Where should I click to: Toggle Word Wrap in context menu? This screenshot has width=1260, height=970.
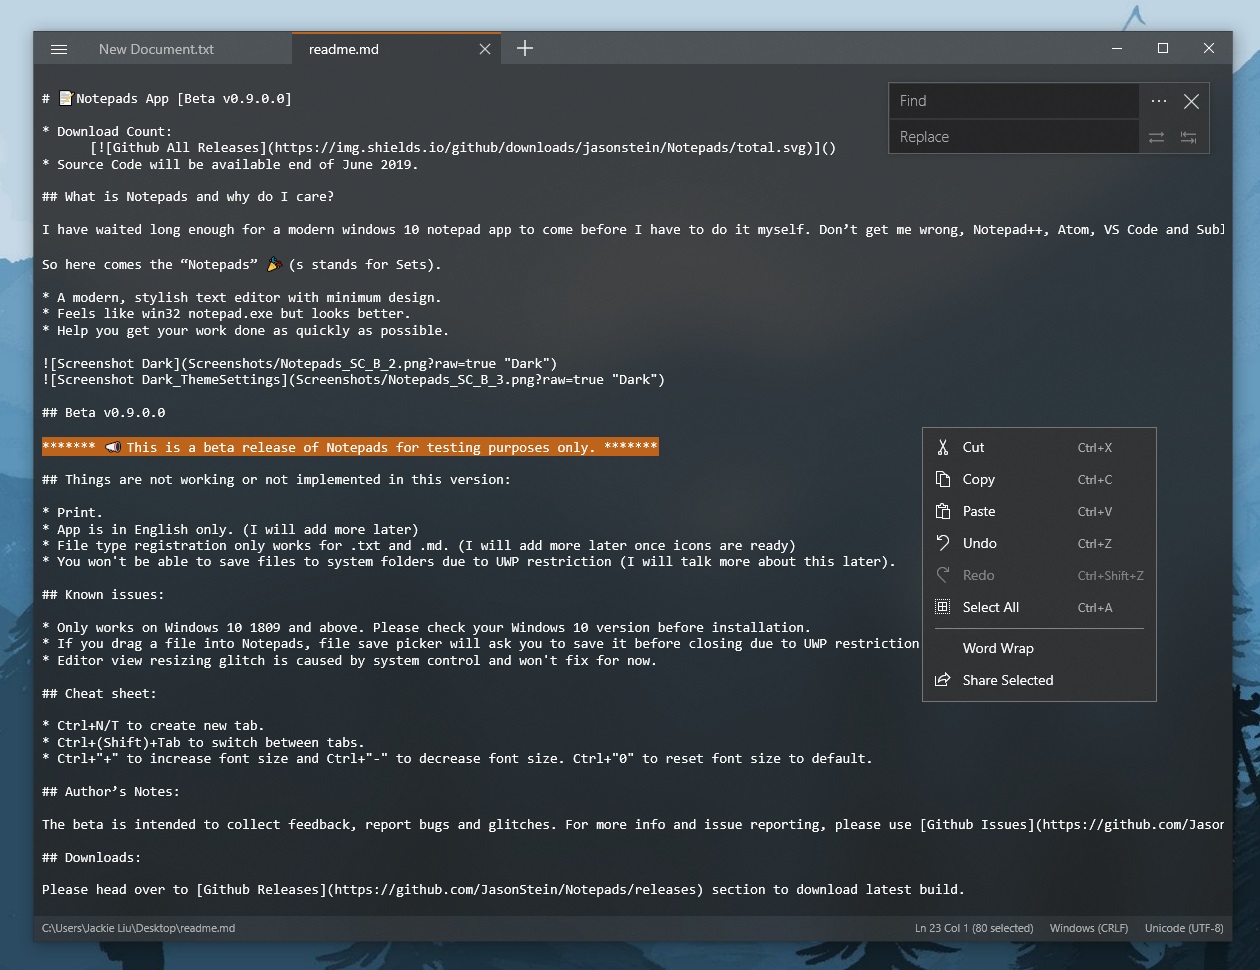click(x=1039, y=648)
